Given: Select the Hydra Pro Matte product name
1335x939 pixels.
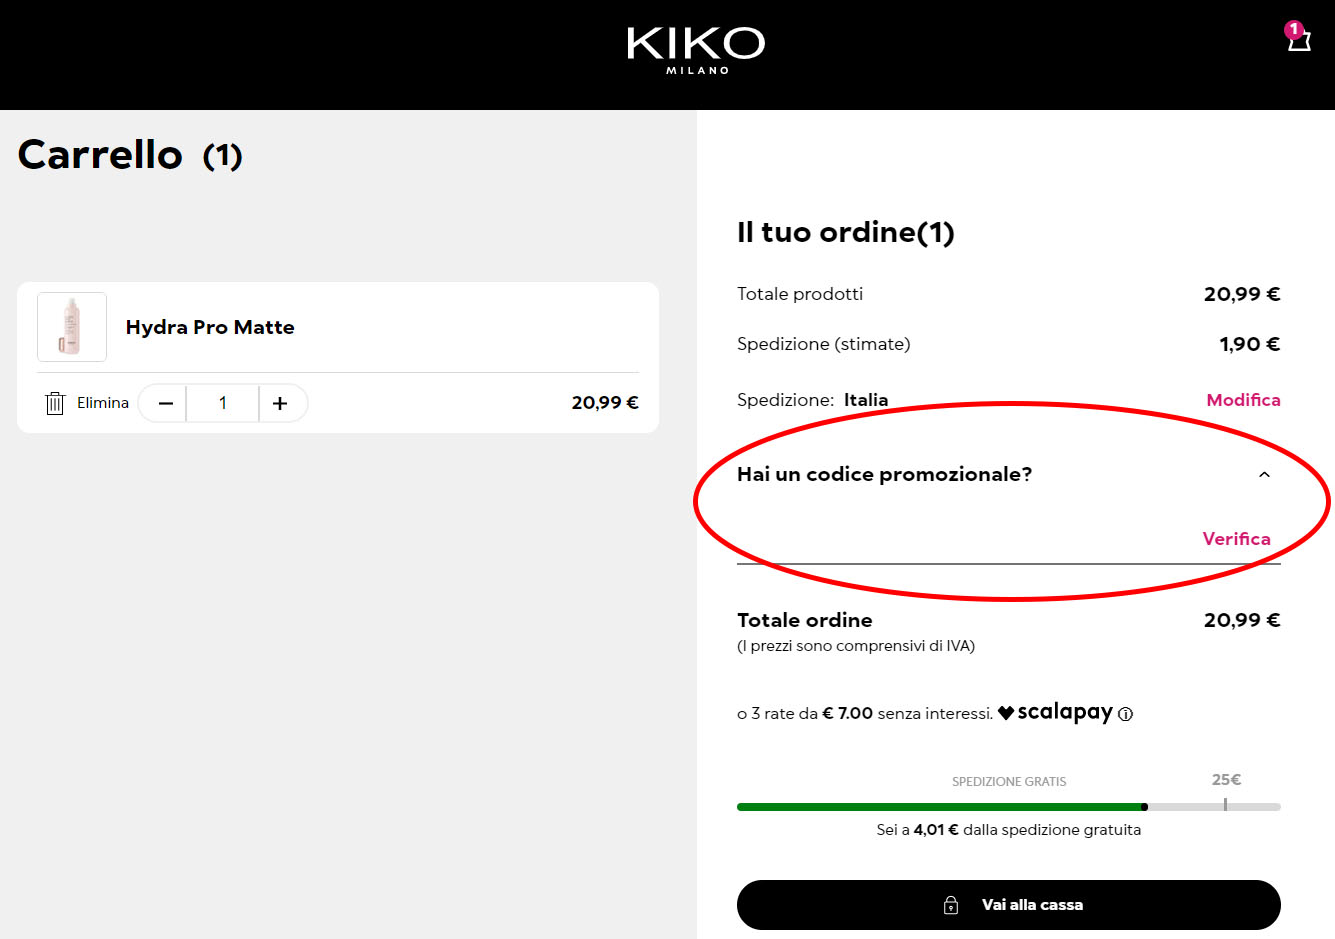Looking at the screenshot, I should (210, 327).
